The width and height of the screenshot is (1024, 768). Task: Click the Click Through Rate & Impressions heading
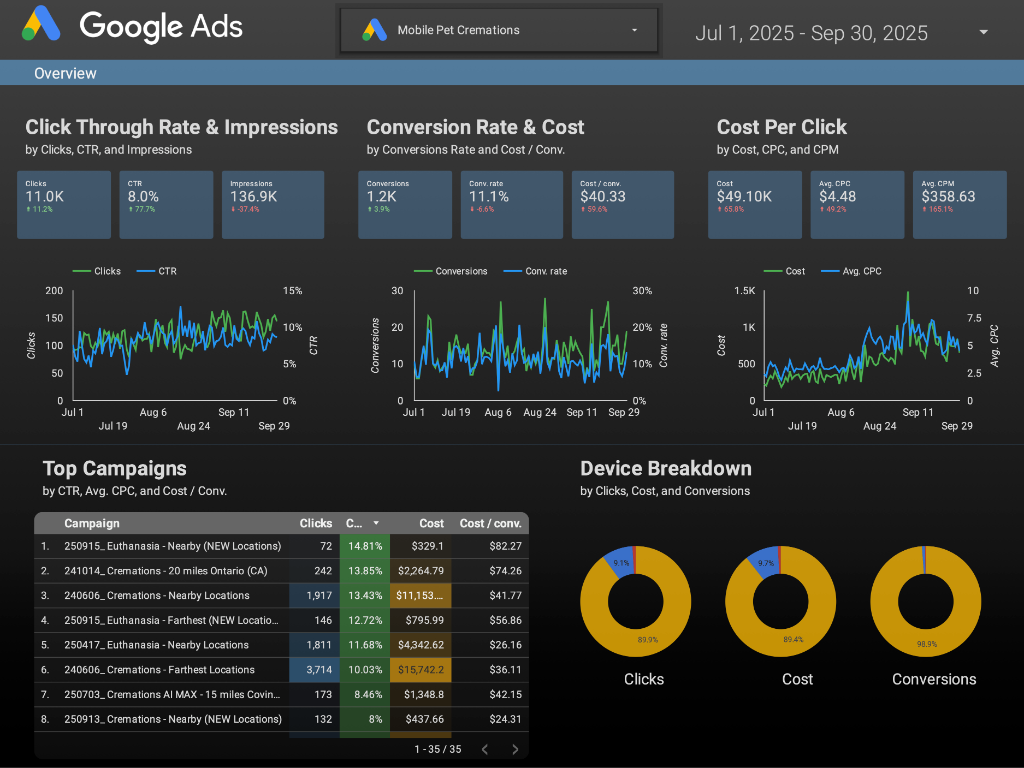pyautogui.click(x=182, y=127)
